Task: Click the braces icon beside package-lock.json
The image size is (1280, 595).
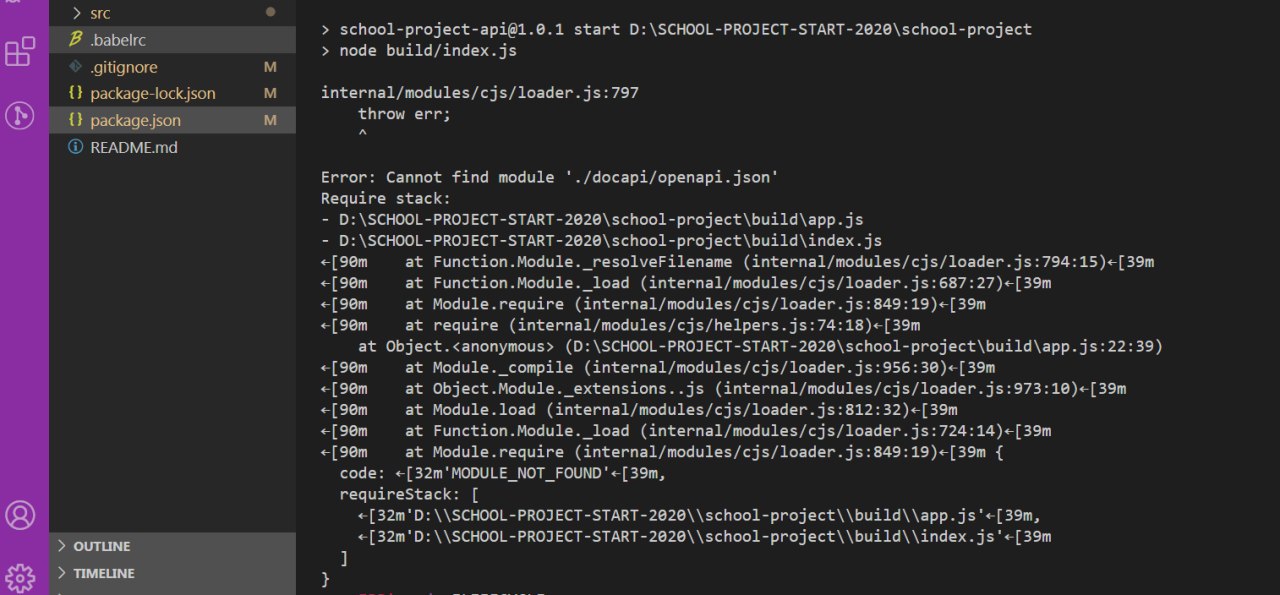Action: [75, 93]
